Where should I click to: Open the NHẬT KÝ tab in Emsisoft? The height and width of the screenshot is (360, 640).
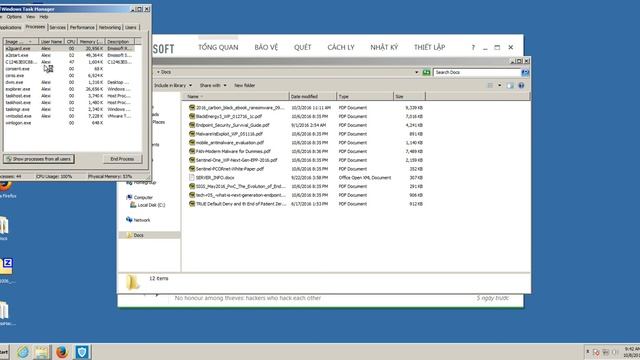[384, 47]
